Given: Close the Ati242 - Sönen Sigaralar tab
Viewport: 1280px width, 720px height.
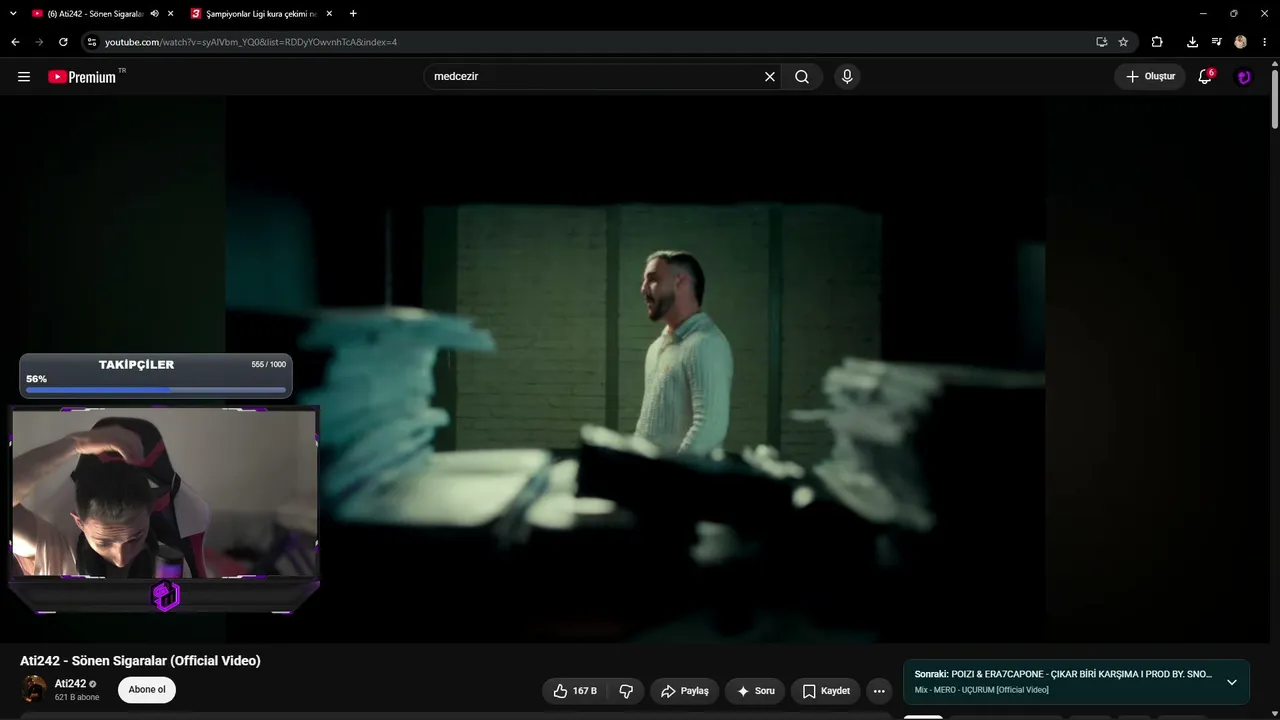Looking at the screenshot, I should [170, 14].
